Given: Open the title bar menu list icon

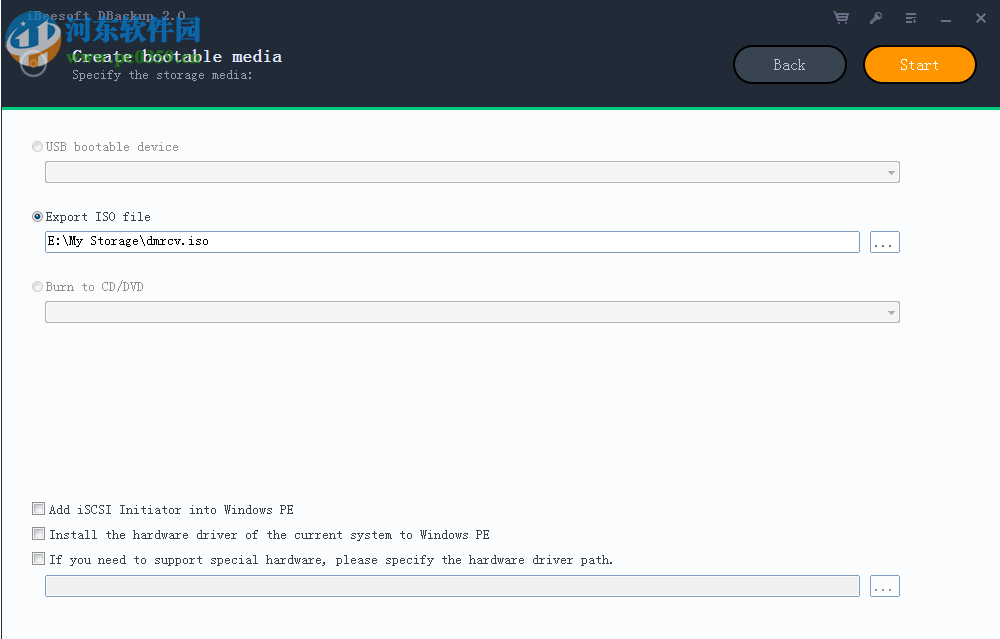Looking at the screenshot, I should pyautogui.click(x=911, y=18).
